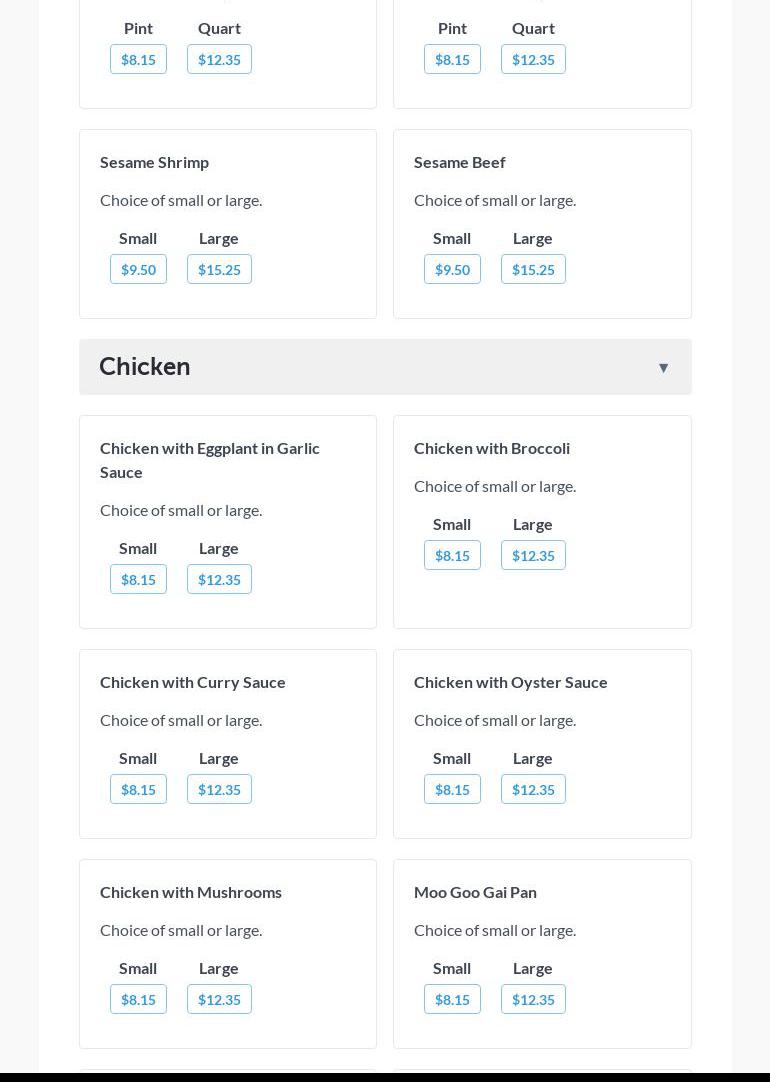Add Large Chicken with Oyster Sauce

533,790
